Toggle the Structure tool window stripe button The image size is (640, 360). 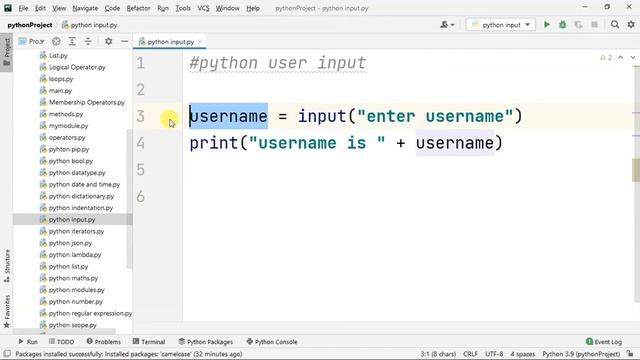click(x=7, y=266)
